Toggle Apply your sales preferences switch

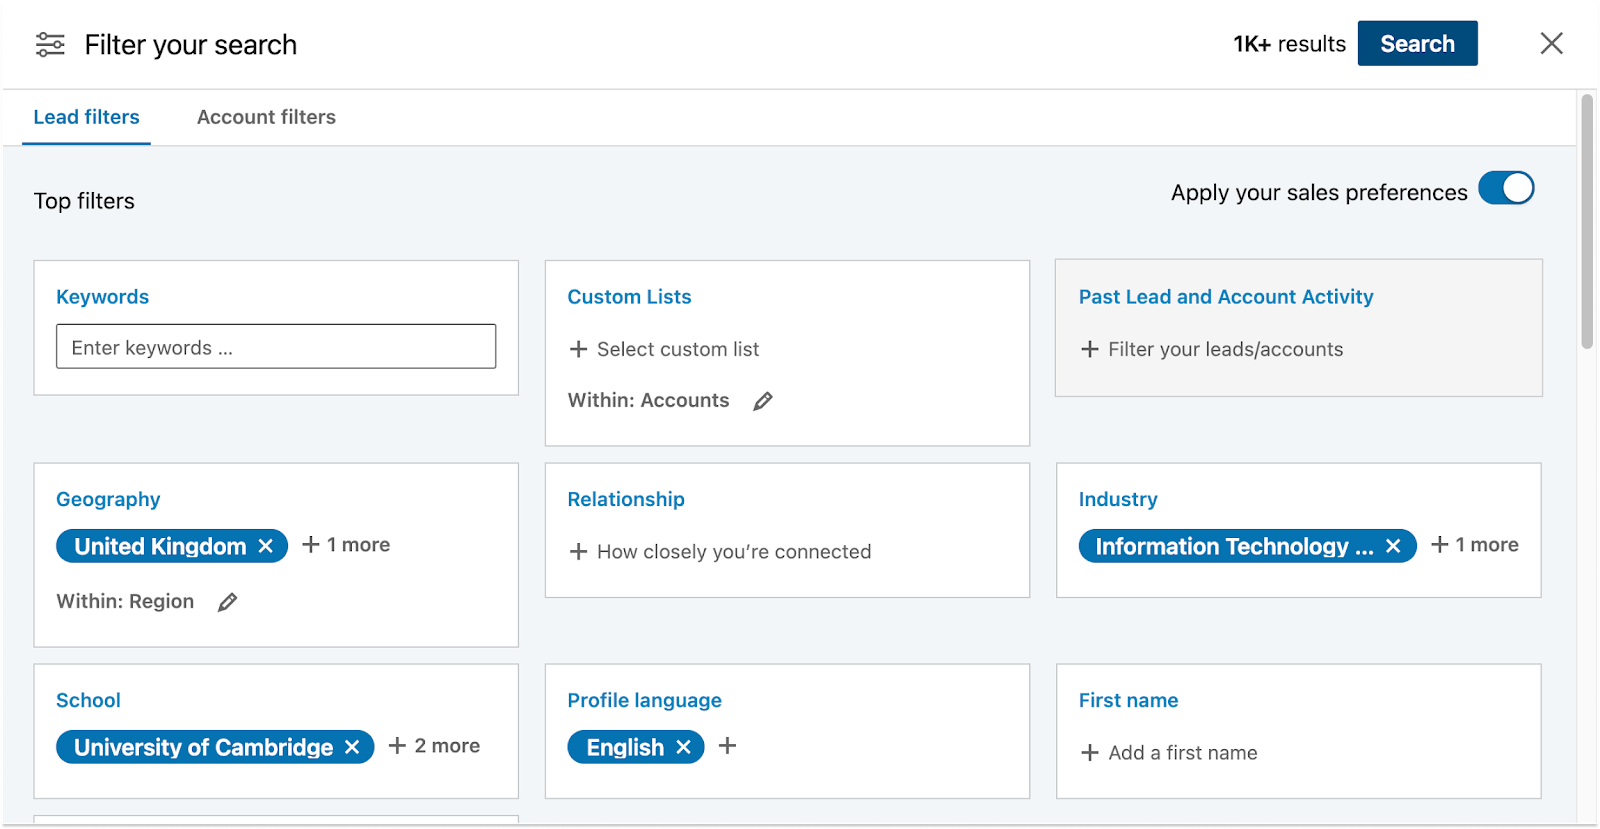(1506, 189)
